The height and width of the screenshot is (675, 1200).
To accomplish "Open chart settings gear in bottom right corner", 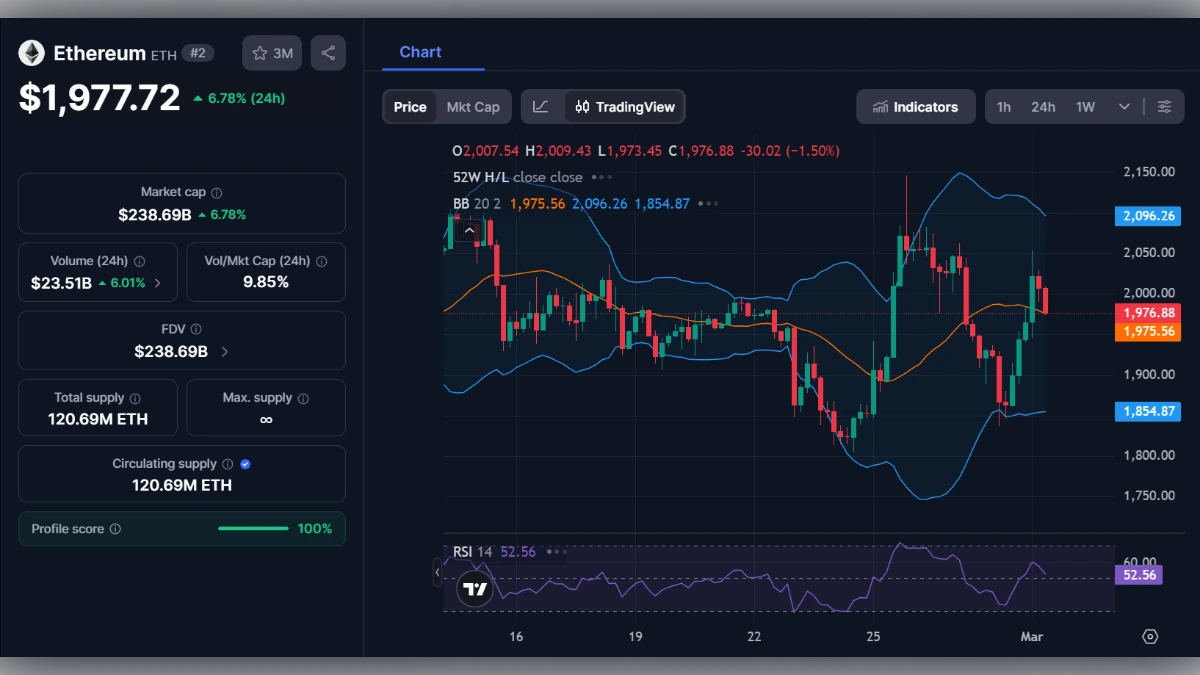I will tap(1150, 636).
